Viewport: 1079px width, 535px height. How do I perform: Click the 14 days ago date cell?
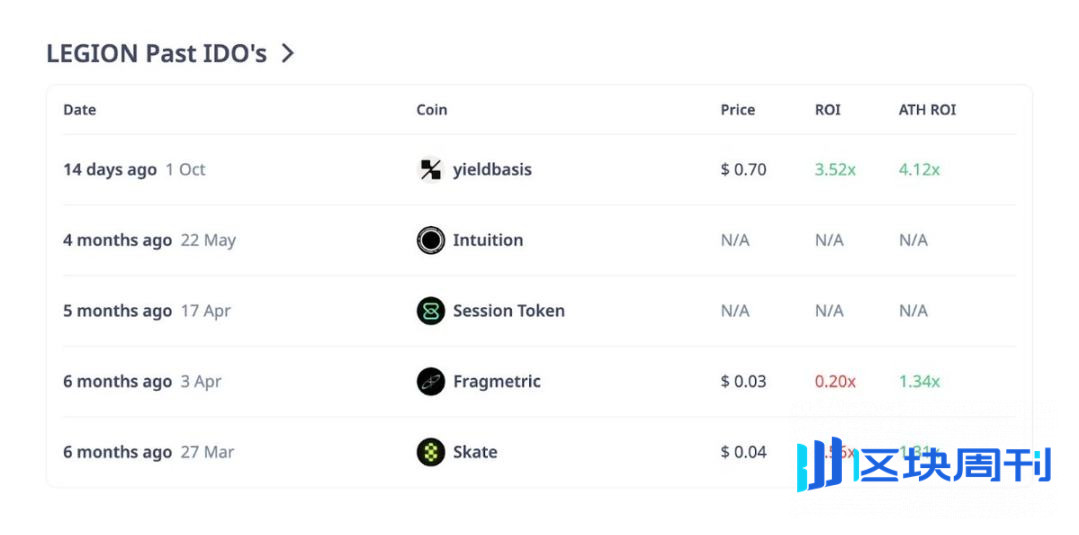pos(110,170)
